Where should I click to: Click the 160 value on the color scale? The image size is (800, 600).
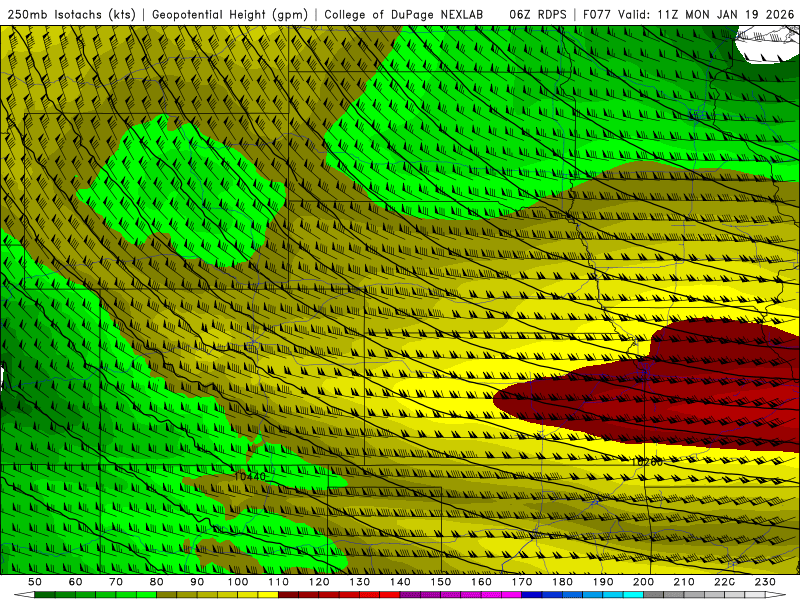(x=481, y=582)
